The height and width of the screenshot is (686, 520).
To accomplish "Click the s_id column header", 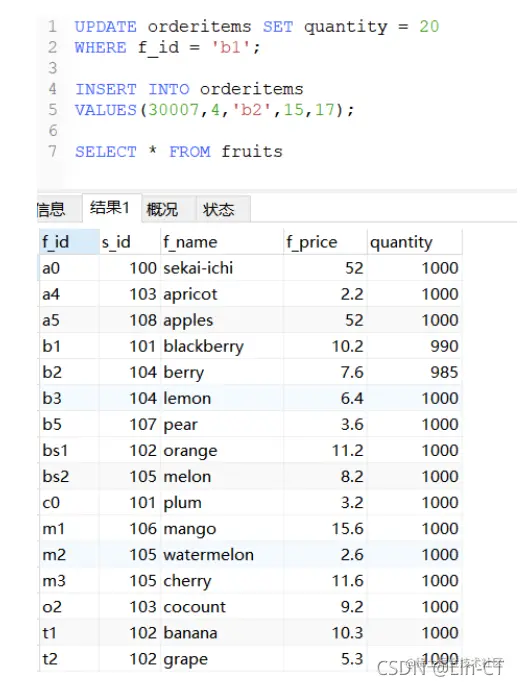I will (130, 242).
